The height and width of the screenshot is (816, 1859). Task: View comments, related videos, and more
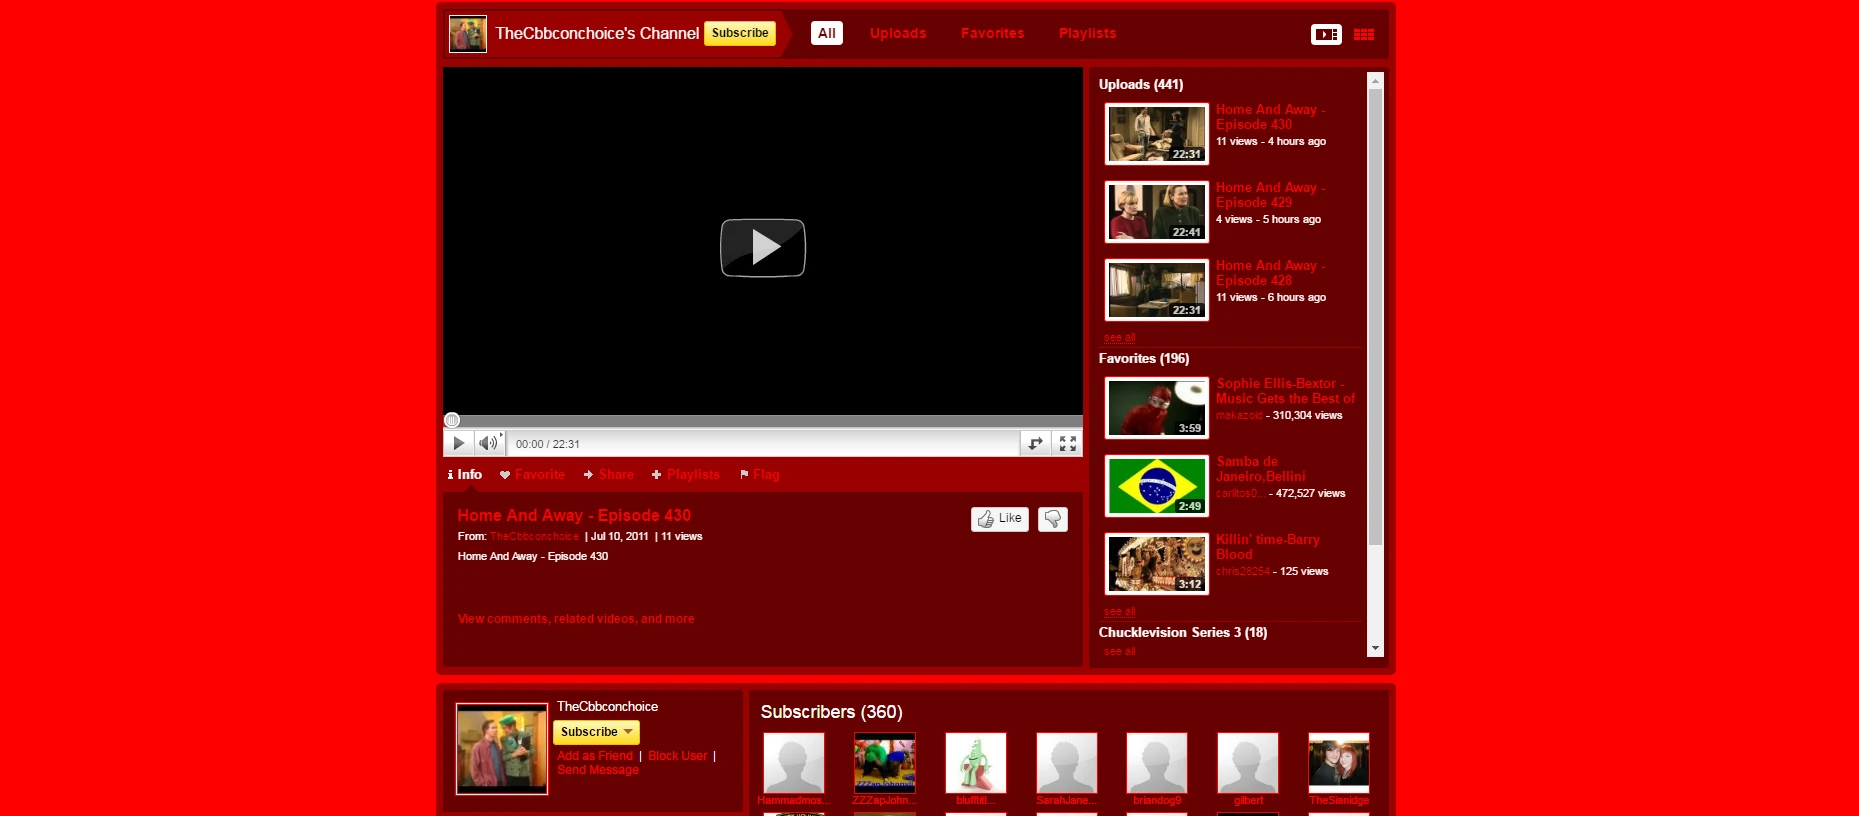pyautogui.click(x=576, y=619)
